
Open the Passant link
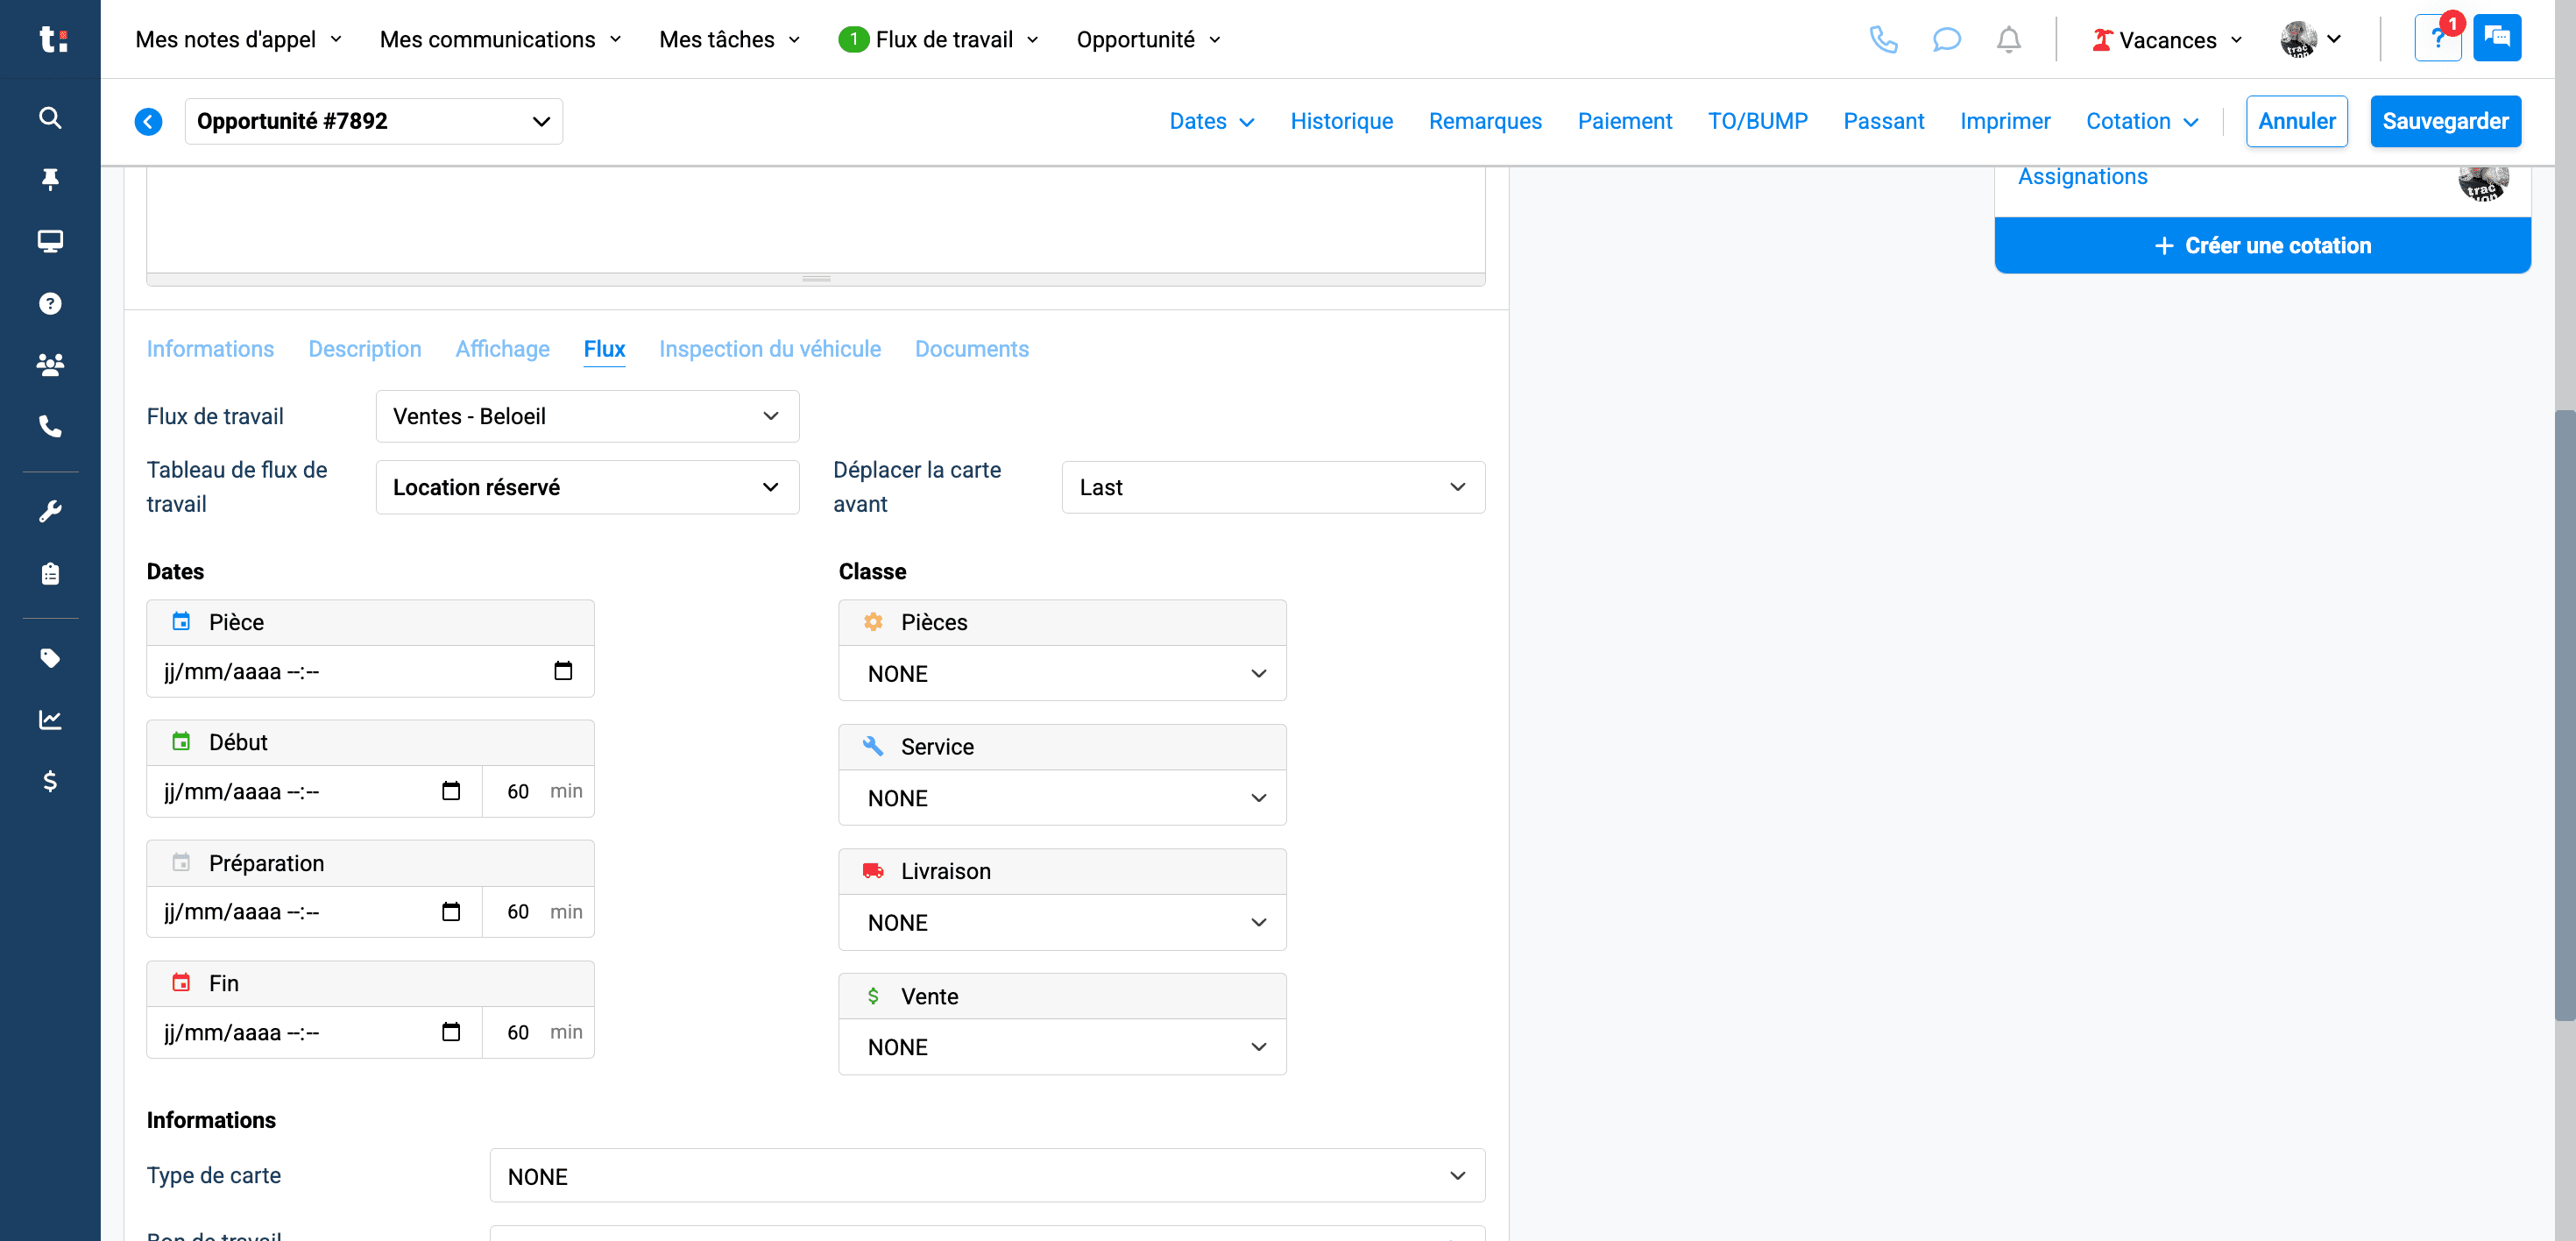[1883, 121]
